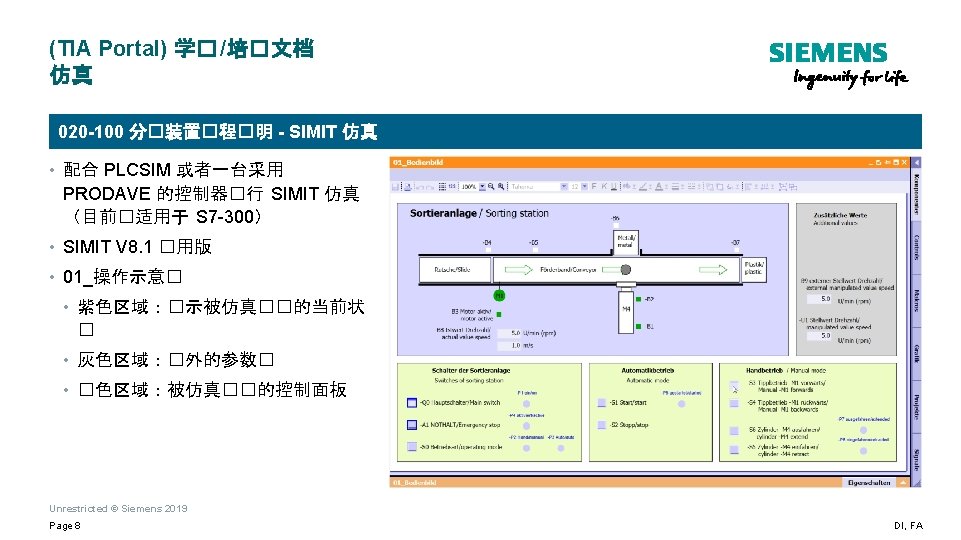The height and width of the screenshot is (540, 961).
Task: Toggle the -Q0 Hauptschalter main switch
Action: click(412, 403)
